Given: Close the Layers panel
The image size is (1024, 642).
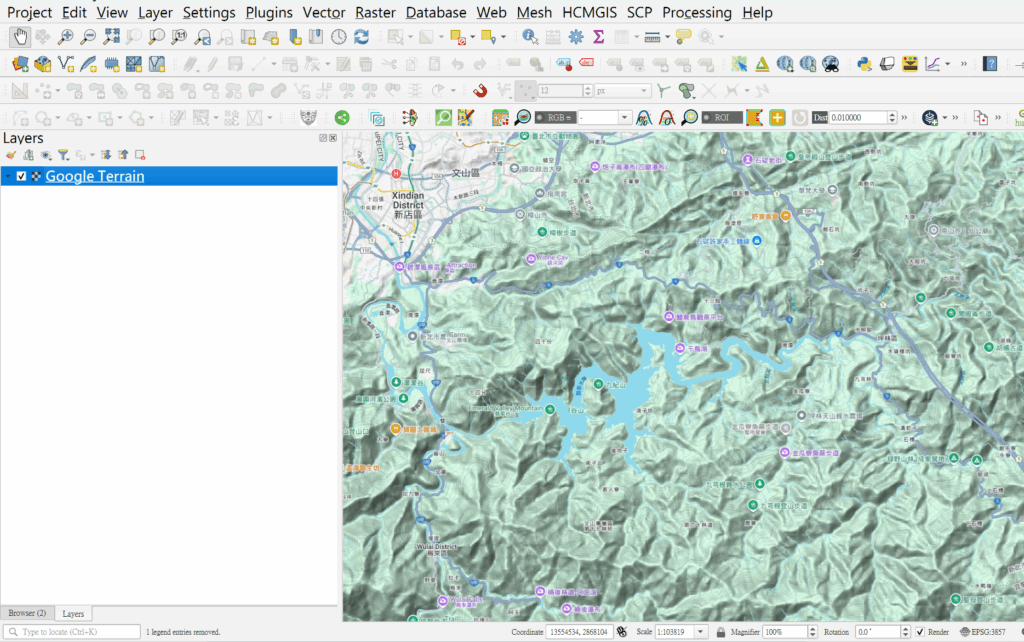Looking at the screenshot, I should (x=333, y=138).
